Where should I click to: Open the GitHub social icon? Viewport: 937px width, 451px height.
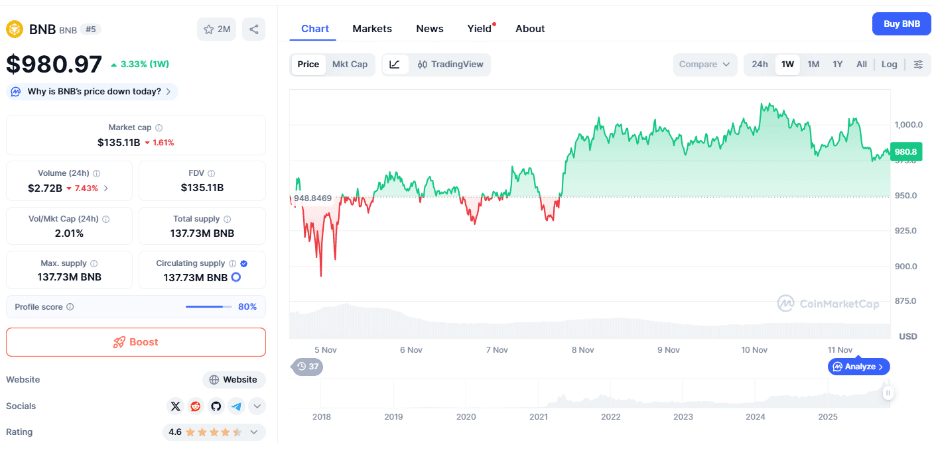click(x=216, y=406)
